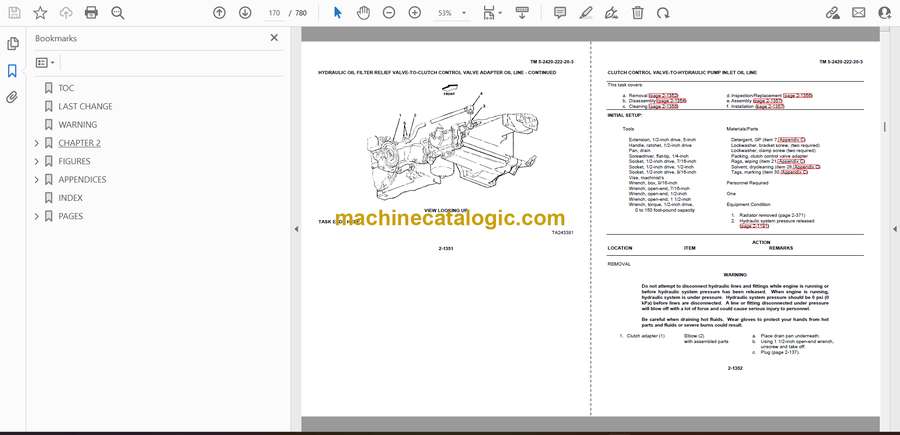Expand the CHAPTER 2 bookmark
Screen dimensions: 900x435
click(x=37, y=143)
